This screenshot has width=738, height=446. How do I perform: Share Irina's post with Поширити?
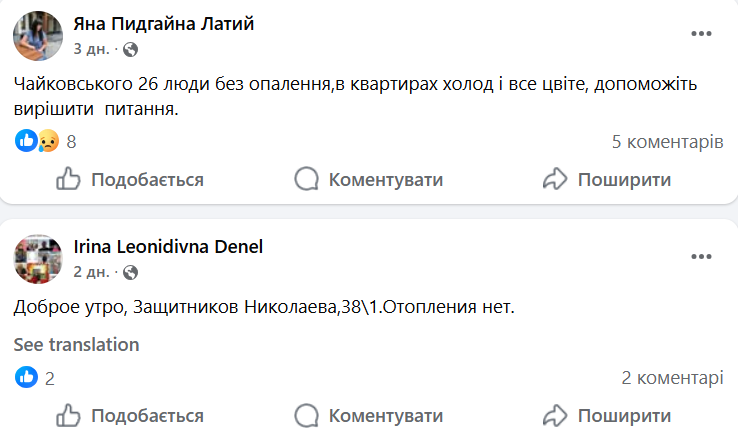tap(606, 415)
